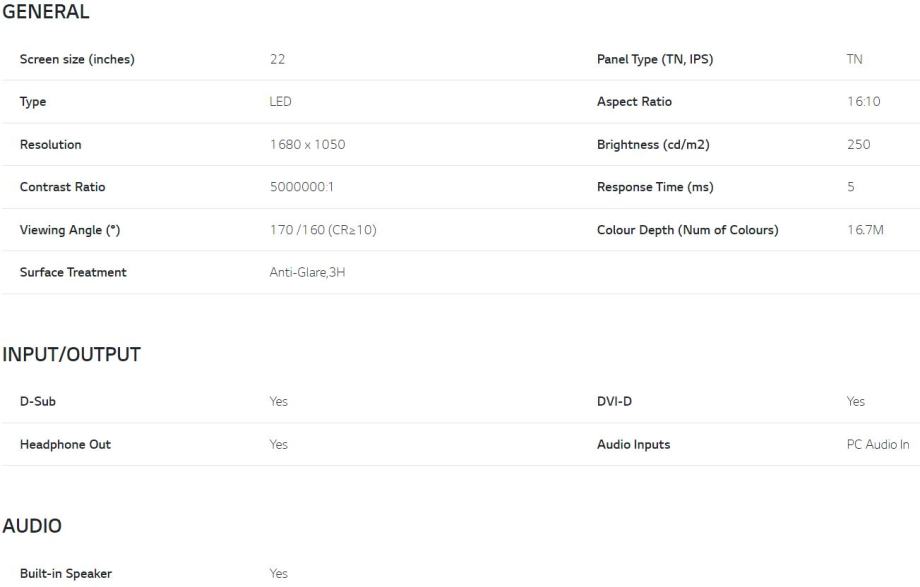Click the Built-in Speaker label

click(66, 574)
